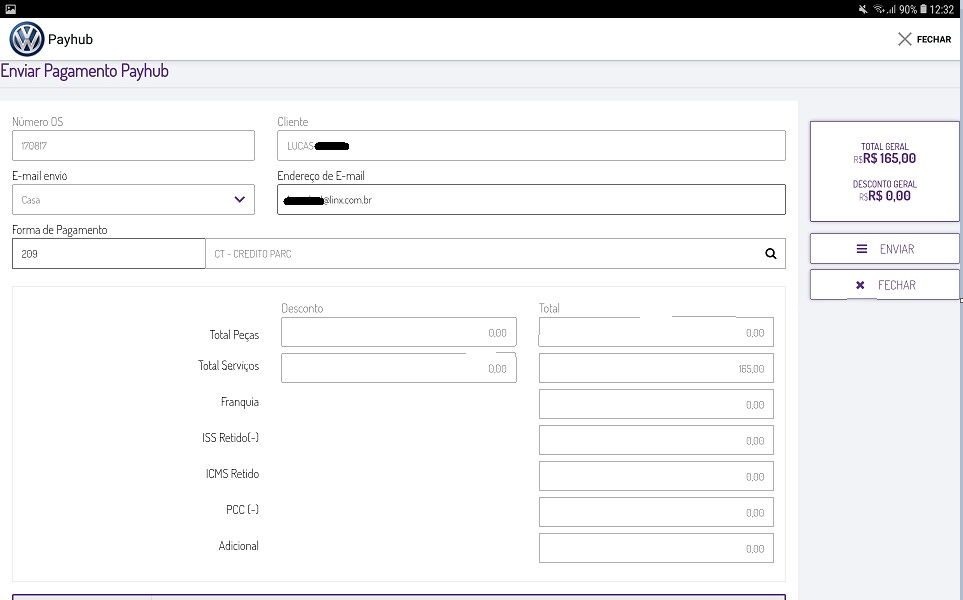This screenshot has width=963, height=600.
Task: Close Payhub using top FECHAR X
Action: (x=924, y=39)
